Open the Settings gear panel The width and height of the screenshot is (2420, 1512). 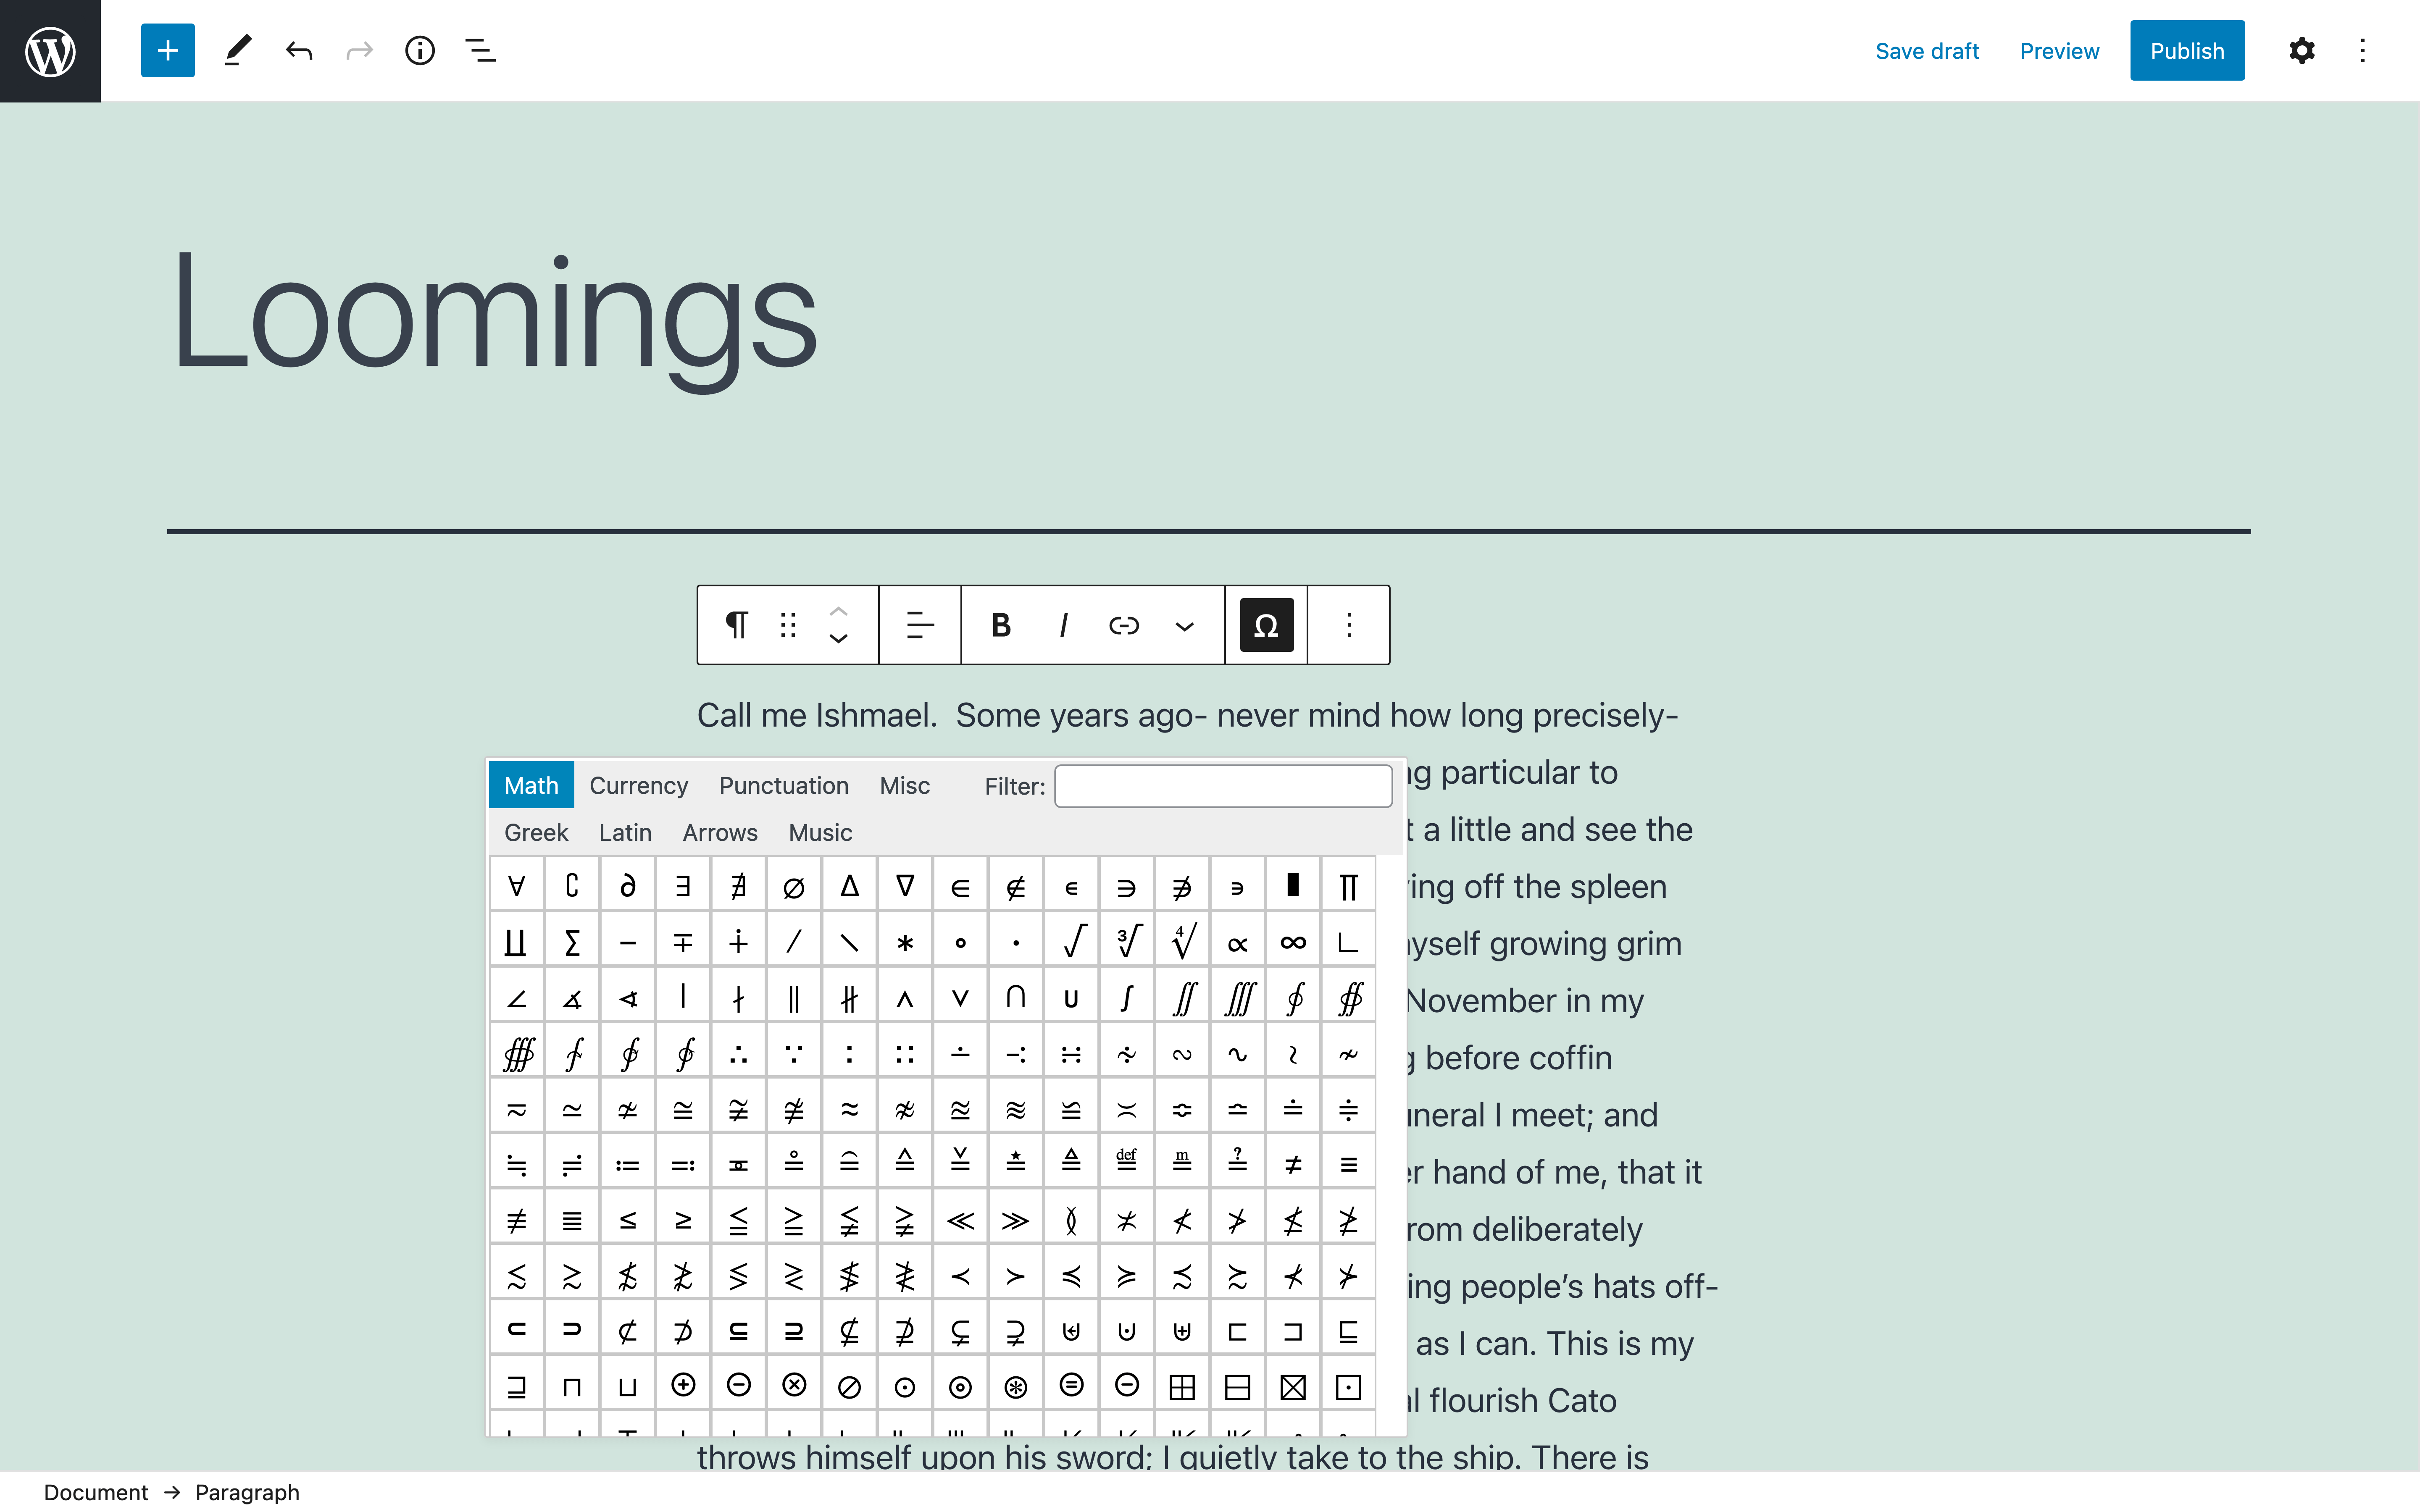[2301, 50]
